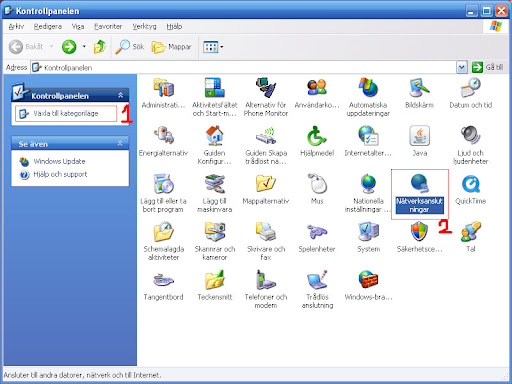Screen dimensions: 512x384
Task: Open the Tal speech icon
Action: pyautogui.click(x=471, y=237)
